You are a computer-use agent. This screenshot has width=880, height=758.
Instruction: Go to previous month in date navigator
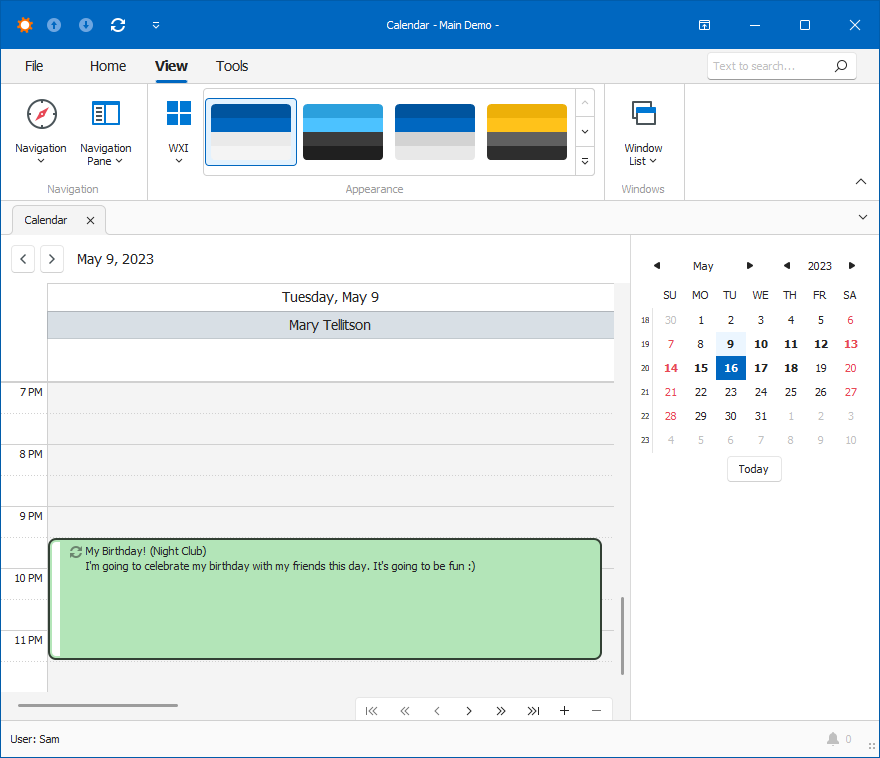(x=657, y=265)
